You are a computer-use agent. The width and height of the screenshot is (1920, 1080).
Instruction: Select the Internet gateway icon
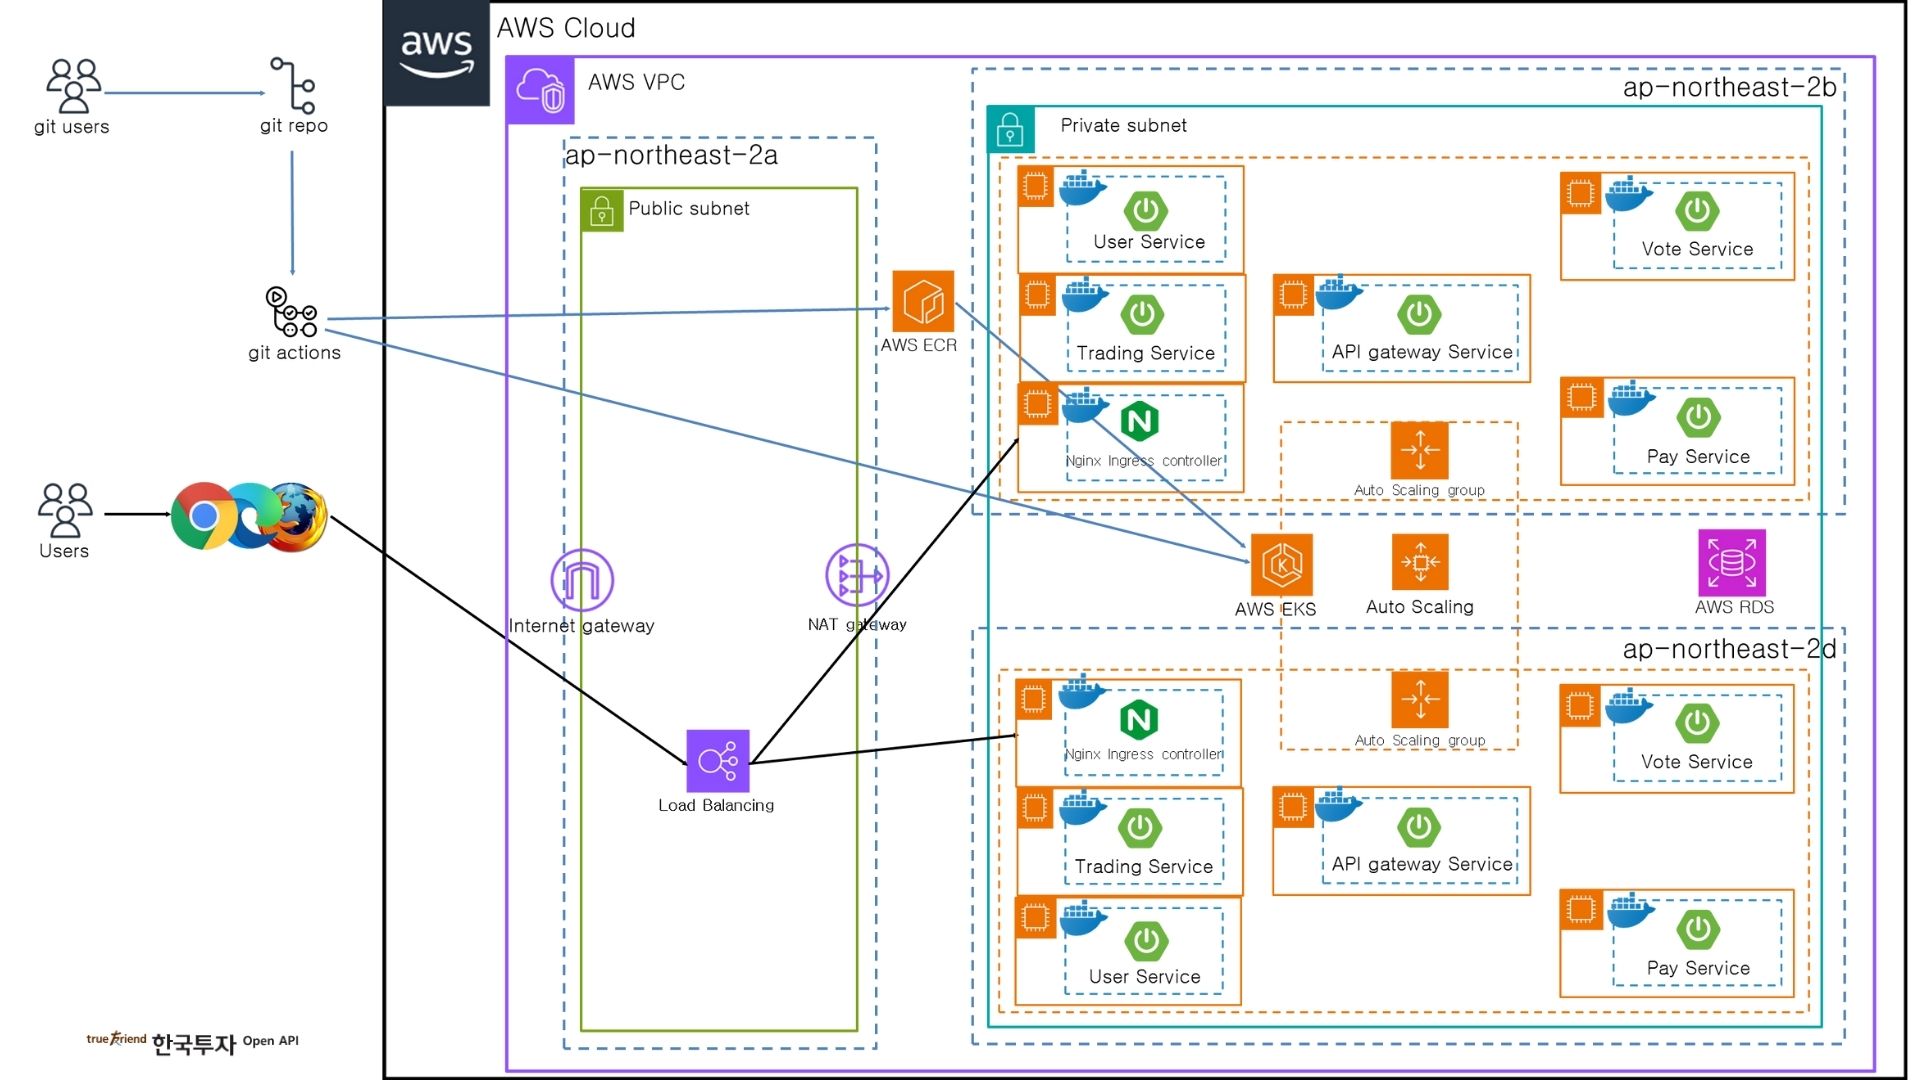click(x=582, y=580)
